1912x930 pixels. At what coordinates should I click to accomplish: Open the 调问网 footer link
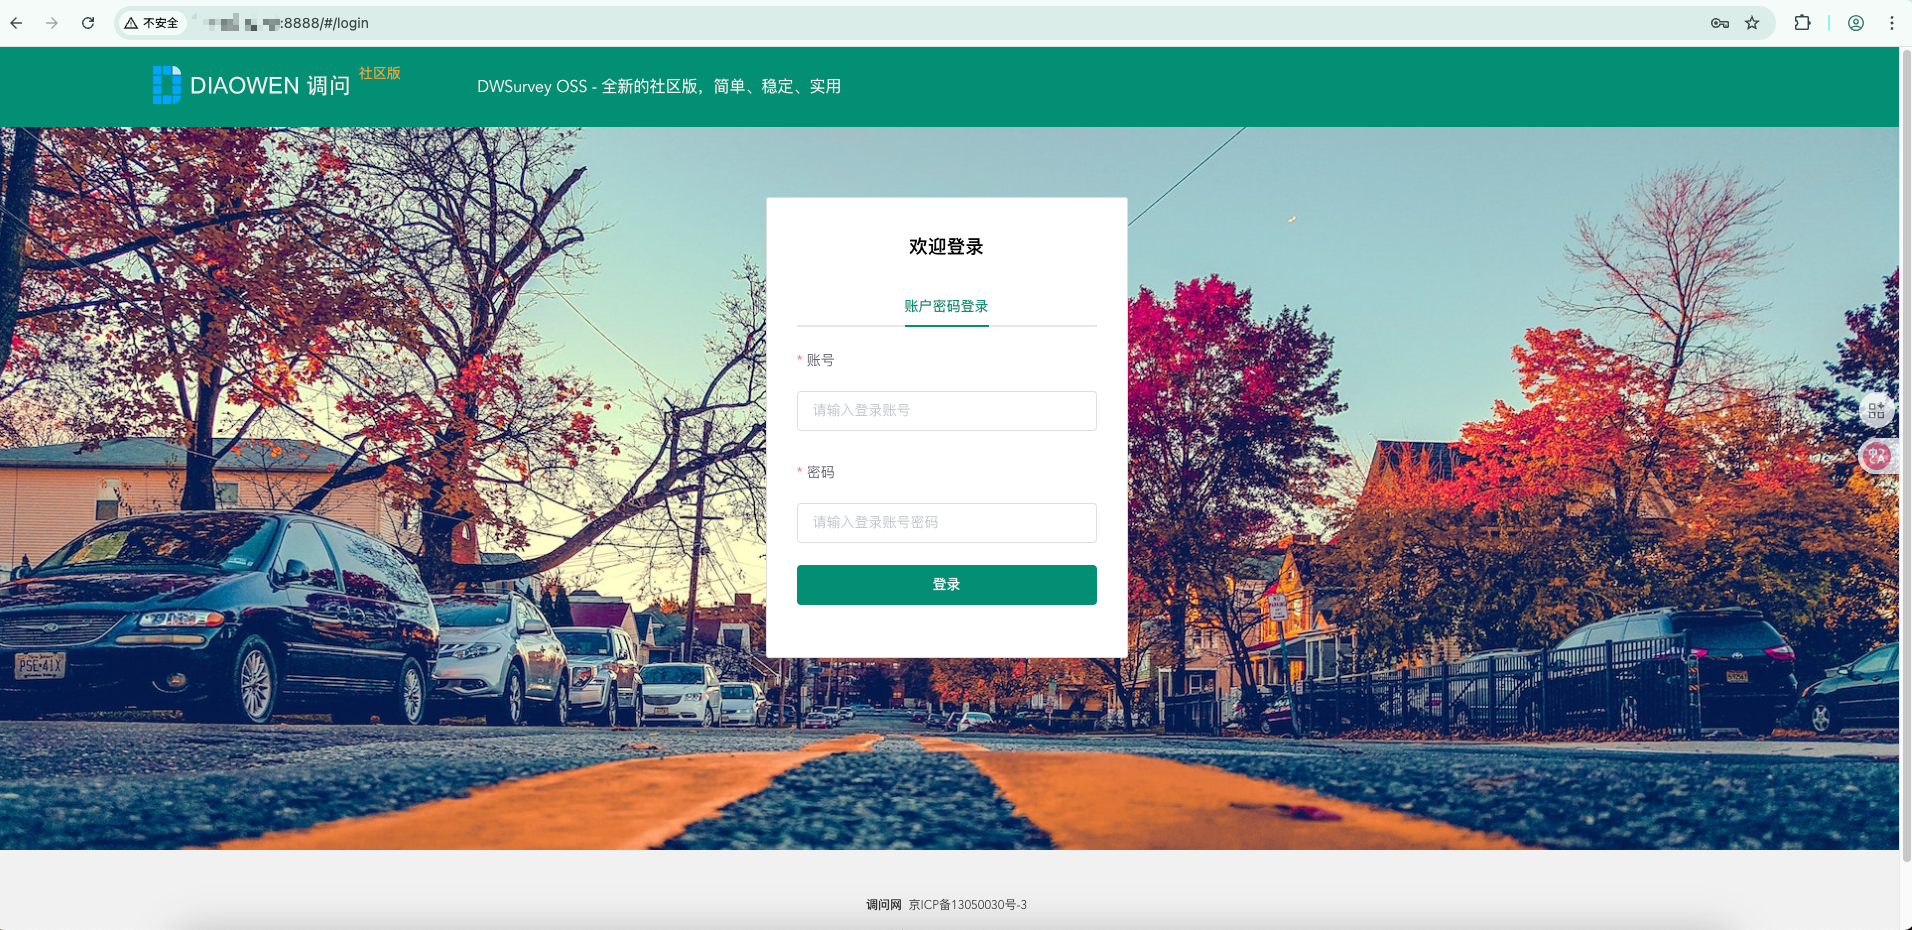pyautogui.click(x=884, y=905)
